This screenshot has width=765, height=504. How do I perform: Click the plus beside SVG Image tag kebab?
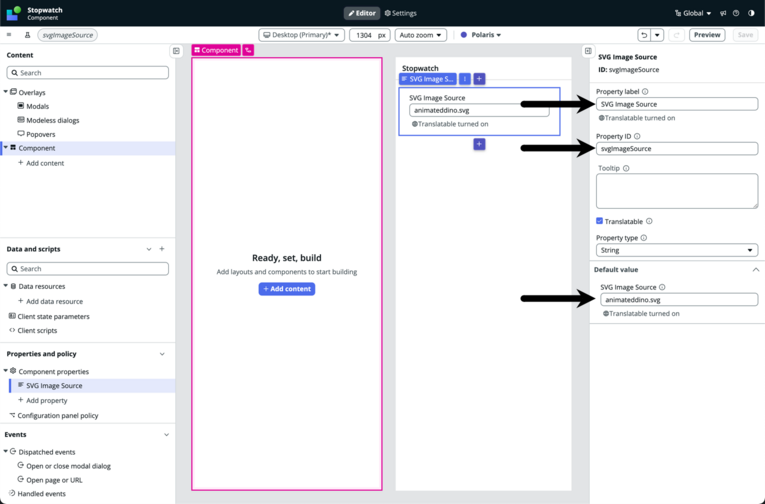479,79
